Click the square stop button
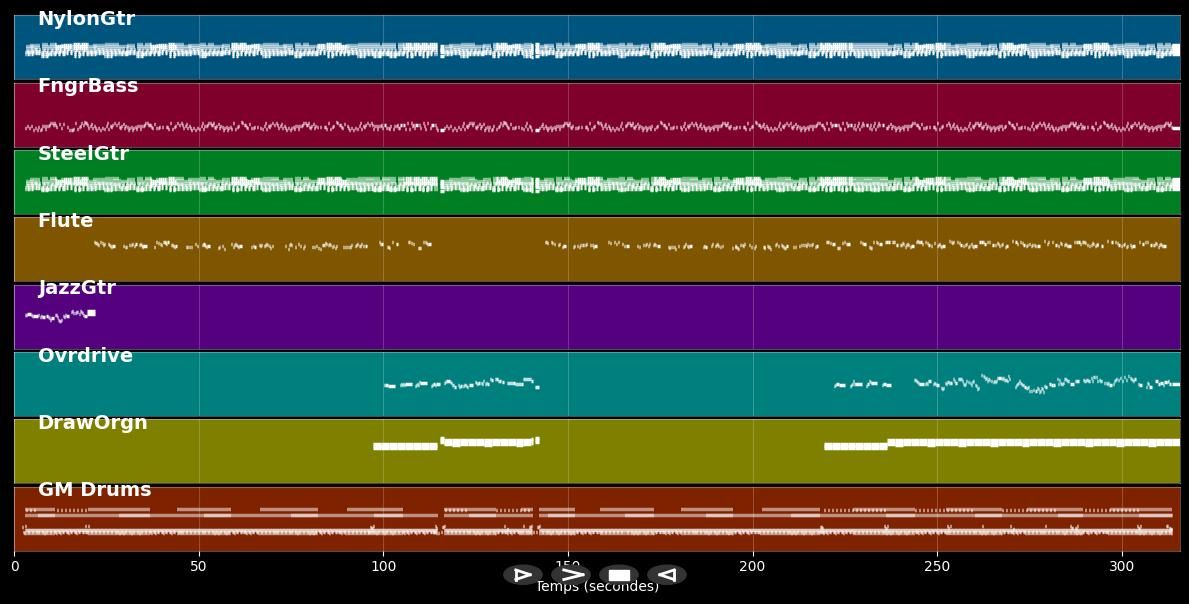Image resolution: width=1189 pixels, height=604 pixels. click(x=619, y=575)
